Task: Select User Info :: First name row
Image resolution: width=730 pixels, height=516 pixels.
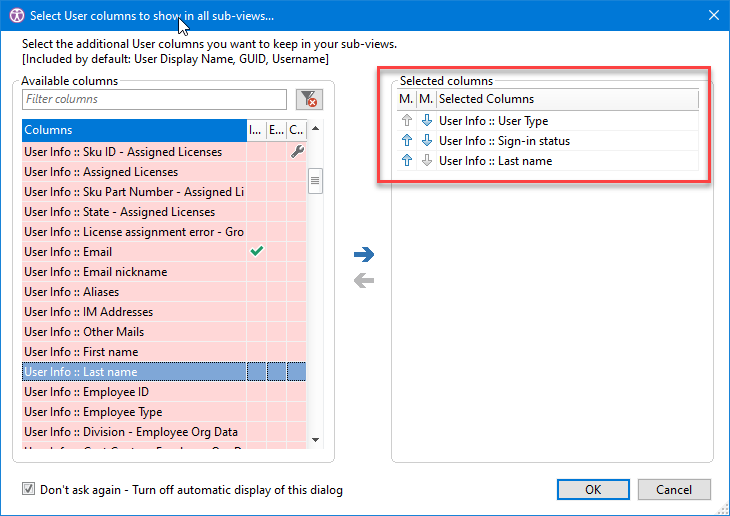Action: 134,352
